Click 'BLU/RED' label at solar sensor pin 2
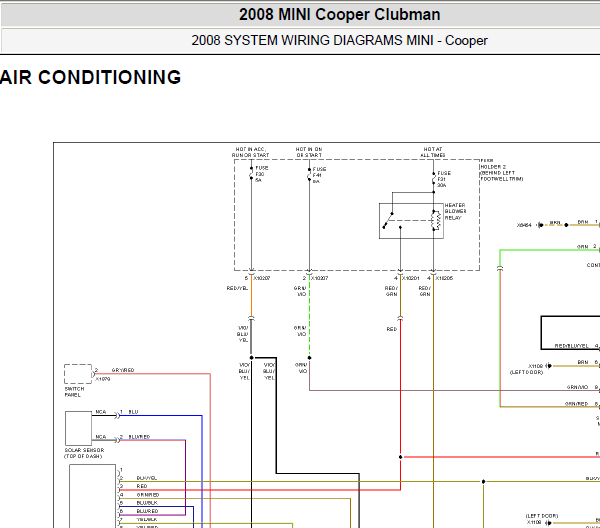This screenshot has width=600, height=528. [x=139, y=437]
